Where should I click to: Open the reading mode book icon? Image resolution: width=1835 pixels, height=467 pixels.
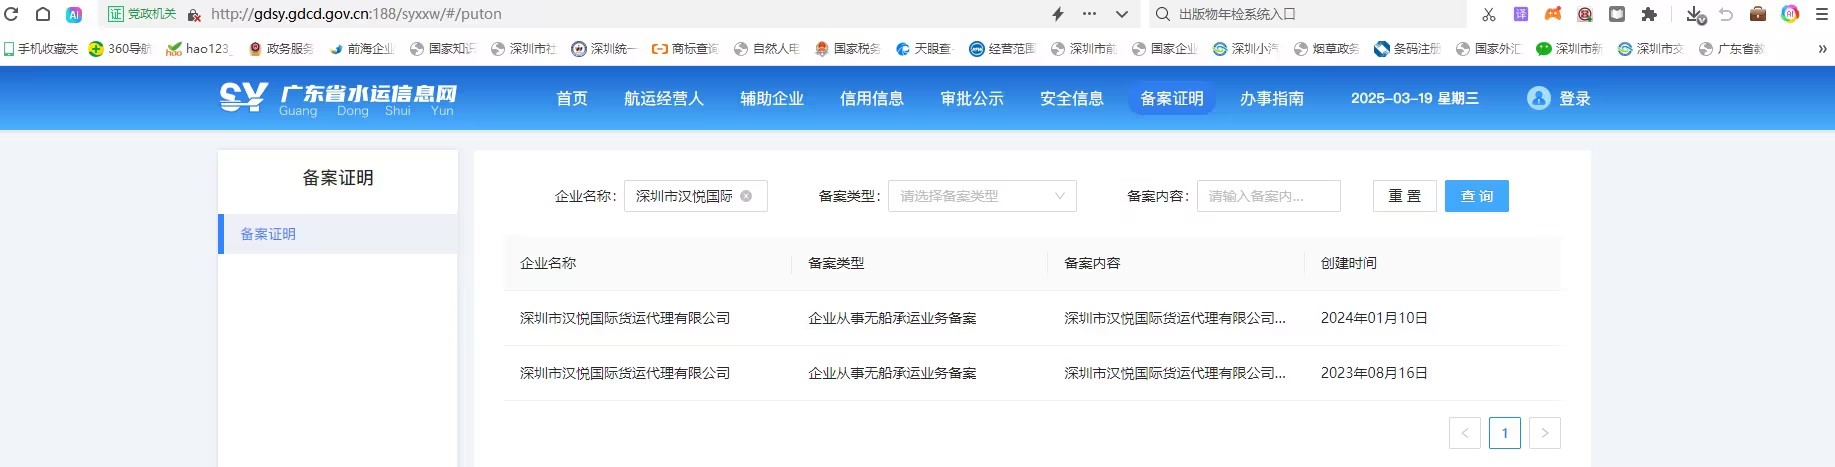pos(1617,14)
